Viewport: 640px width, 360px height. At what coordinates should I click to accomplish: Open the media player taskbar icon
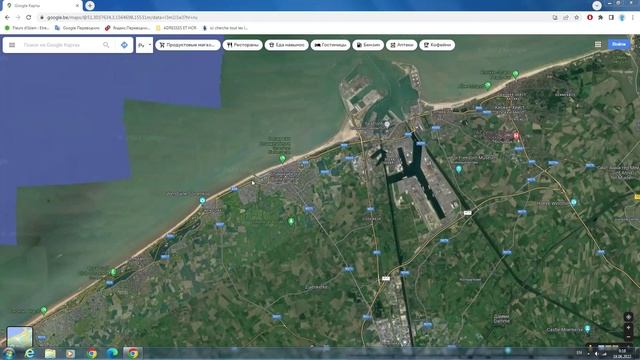pyautogui.click(x=71, y=353)
